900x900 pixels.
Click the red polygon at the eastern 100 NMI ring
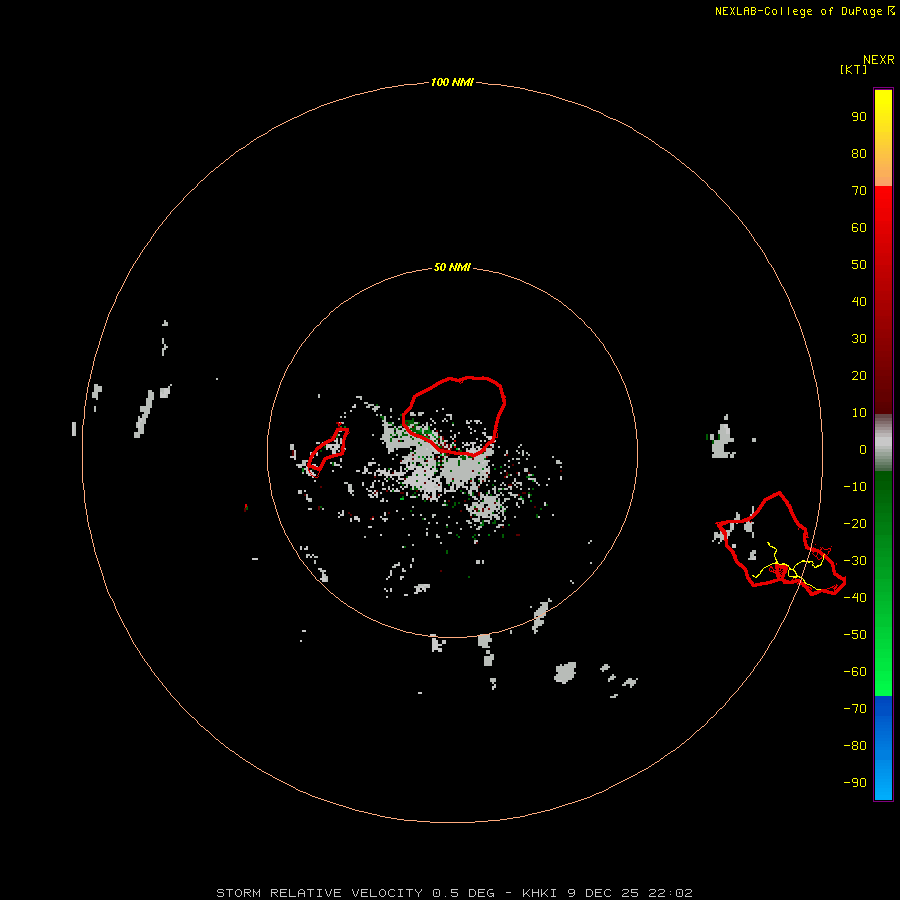(x=781, y=544)
